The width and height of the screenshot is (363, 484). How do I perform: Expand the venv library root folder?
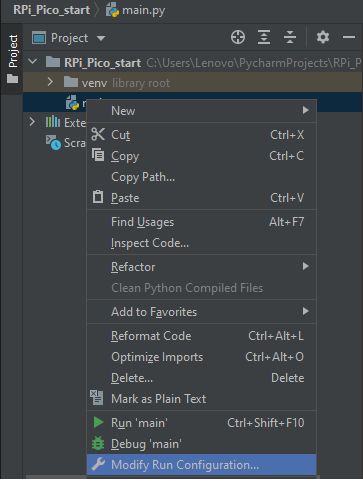pyautogui.click(x=50, y=82)
